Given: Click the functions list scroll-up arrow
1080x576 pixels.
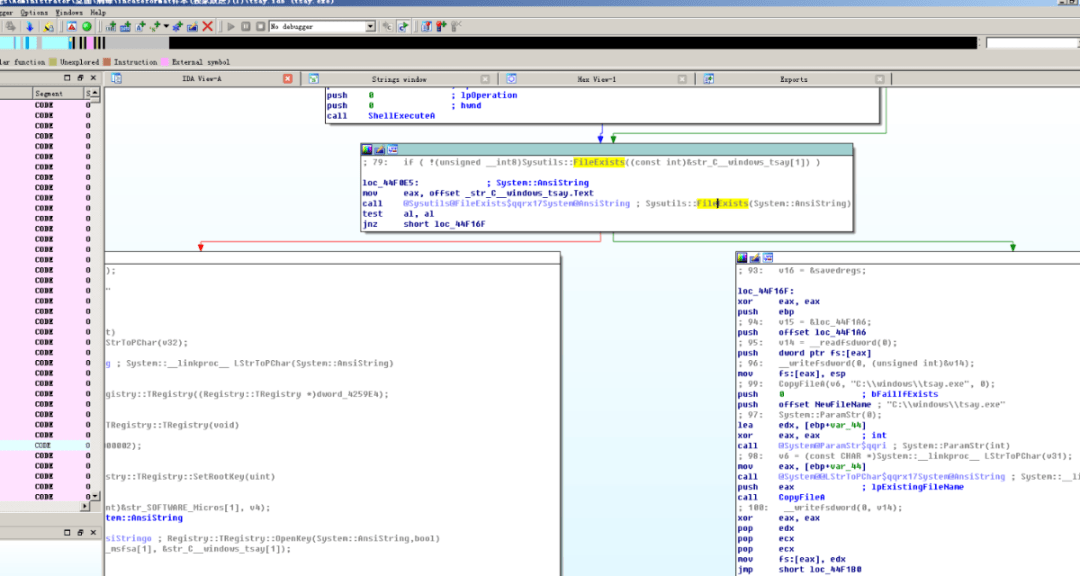Looking at the screenshot, I should [96, 94].
